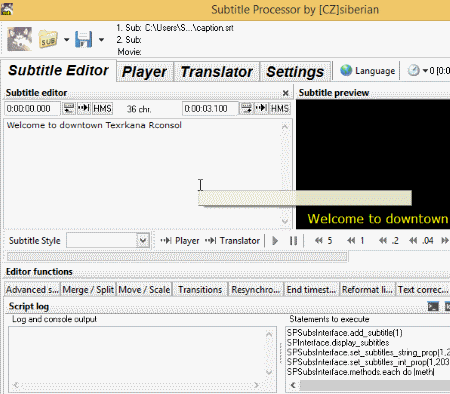Click the console icon in Script log header
Viewport: 450px width, 394px height.
(x=433, y=306)
